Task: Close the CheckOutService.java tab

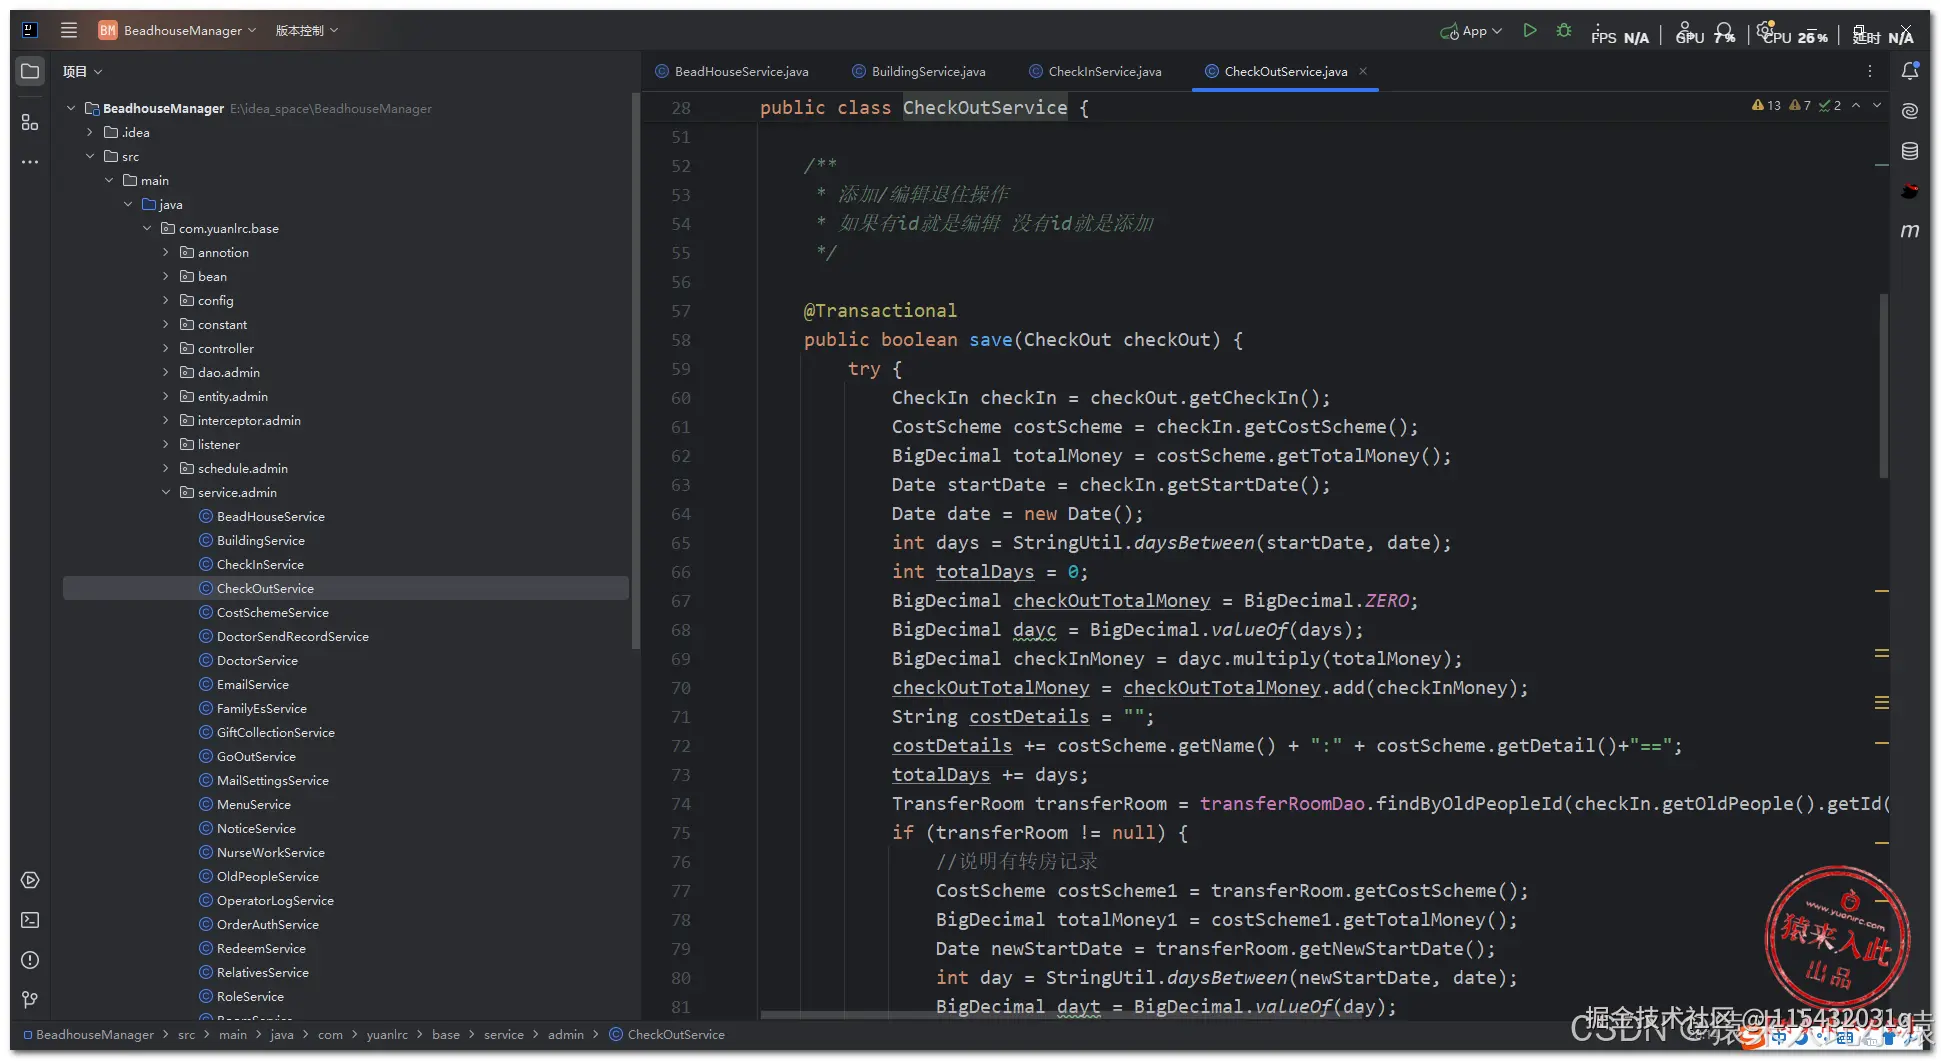Action: click(x=1363, y=71)
